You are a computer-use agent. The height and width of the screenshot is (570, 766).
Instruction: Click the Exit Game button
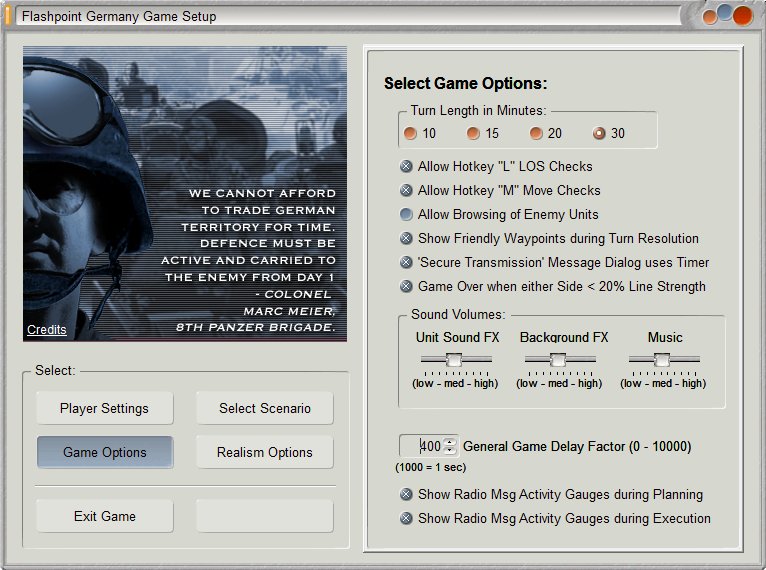click(x=105, y=516)
